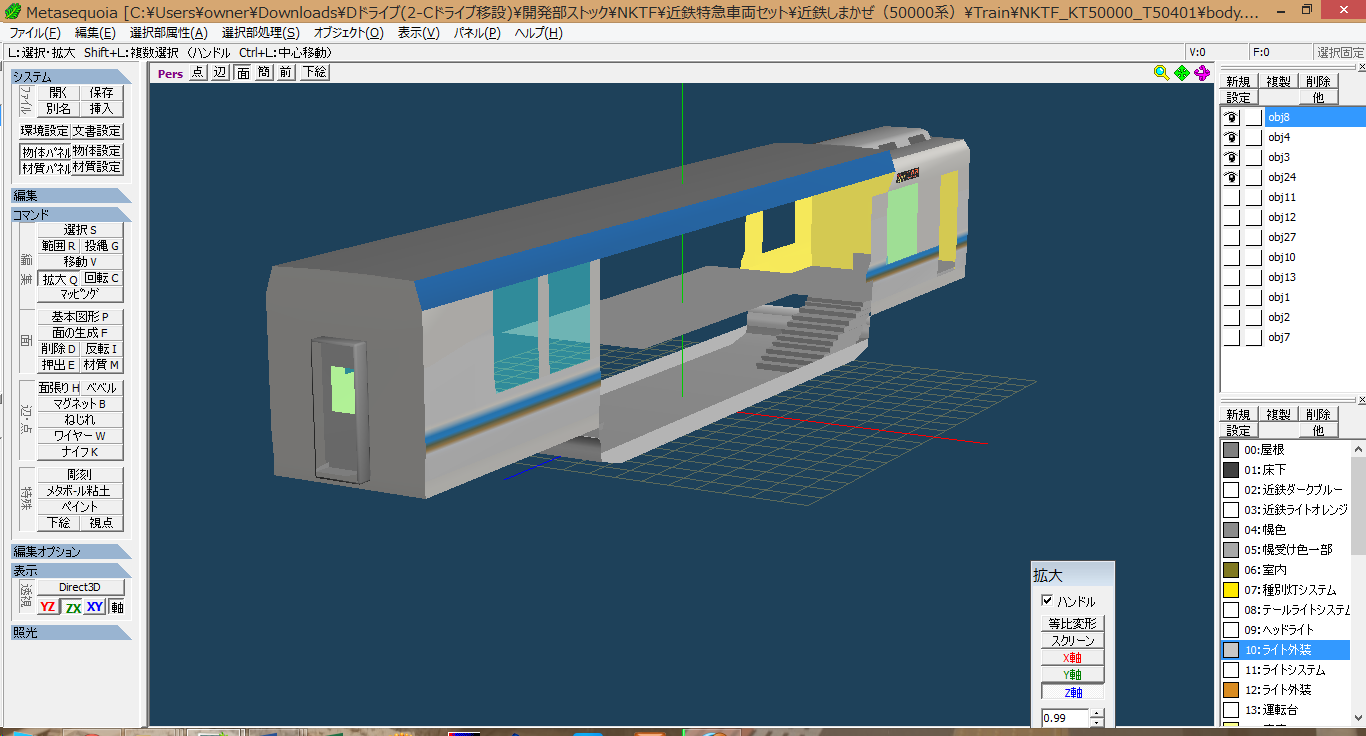The height and width of the screenshot is (736, 1366).
Task: Hide obj8 using its eye icon
Action: (x=1232, y=117)
